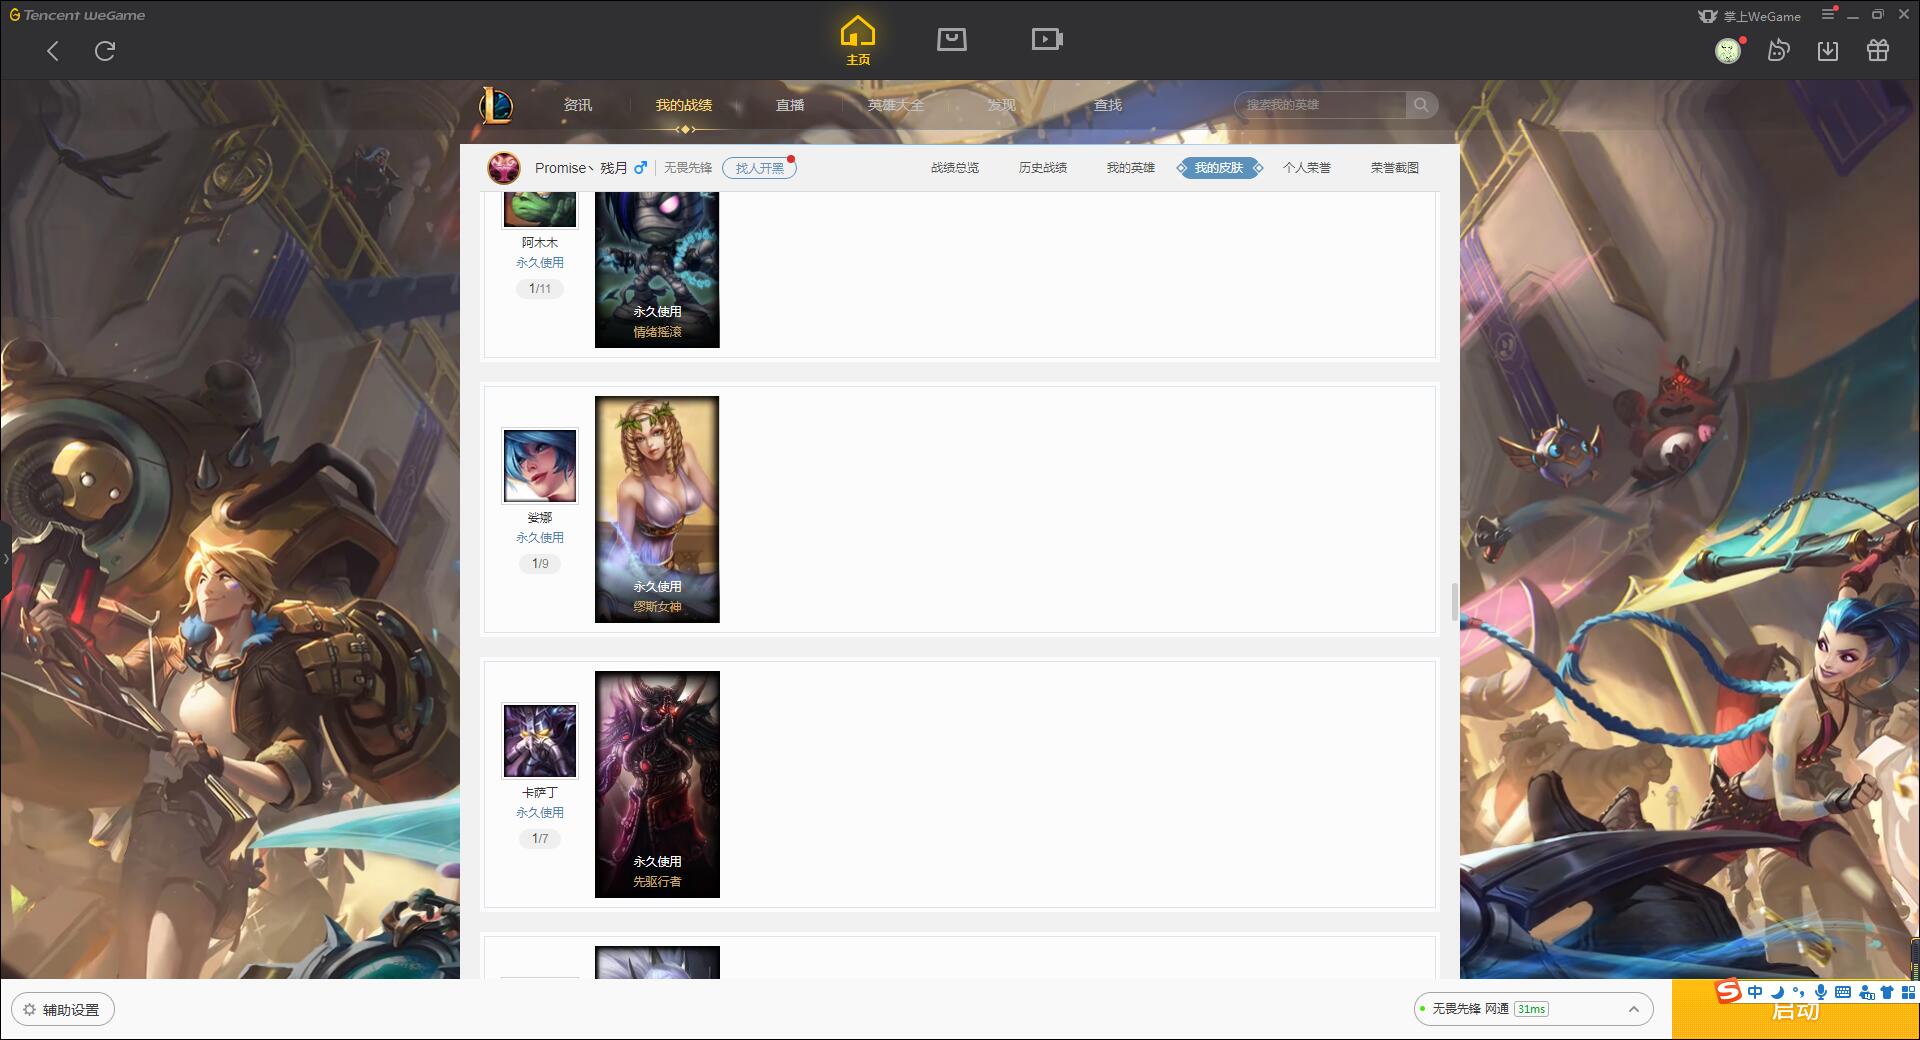Click the Tencent WeGame logo
The height and width of the screenshot is (1040, 1920).
pos(78,15)
